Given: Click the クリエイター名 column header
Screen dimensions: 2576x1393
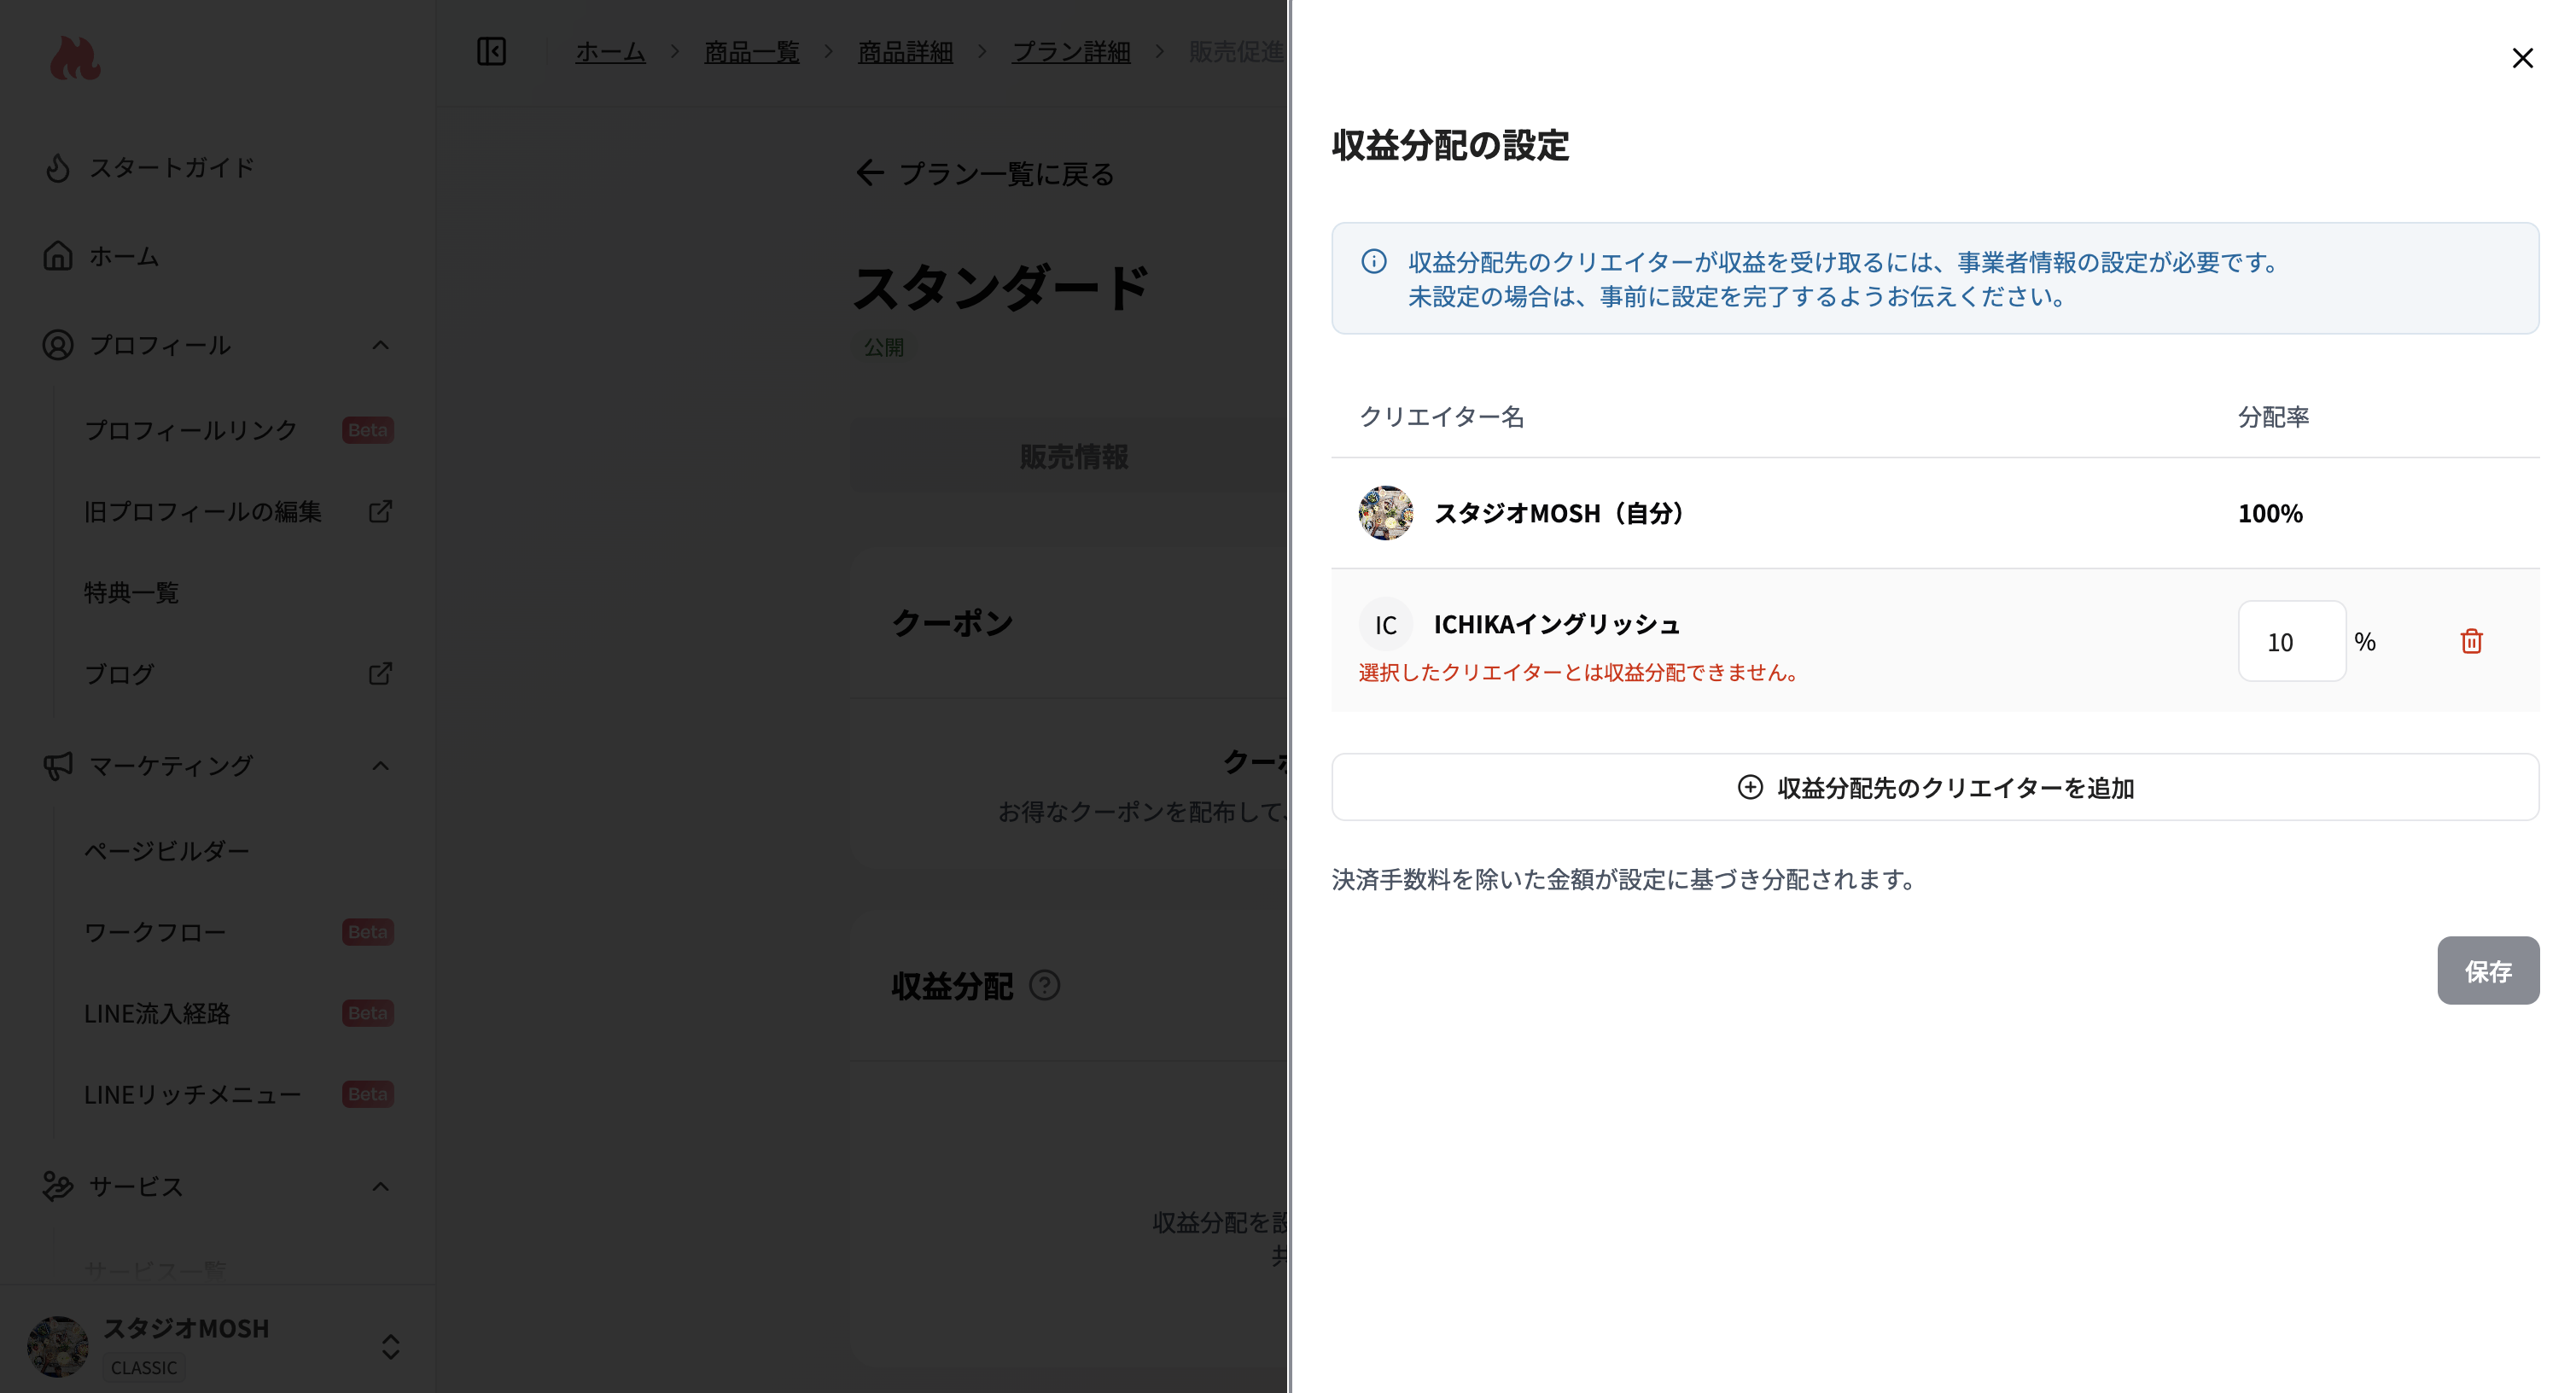Looking at the screenshot, I should (x=1441, y=416).
